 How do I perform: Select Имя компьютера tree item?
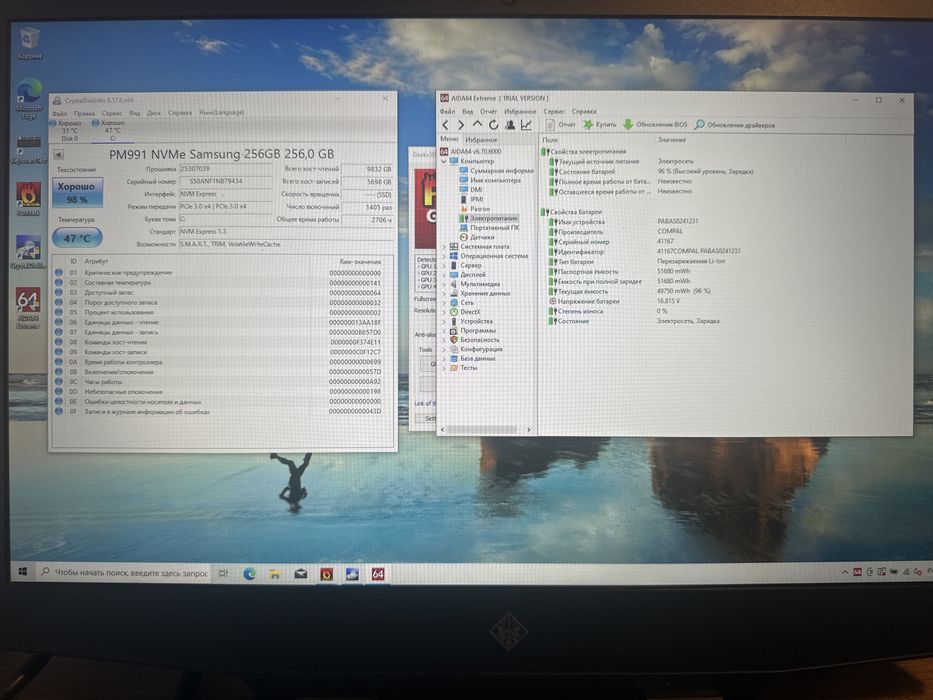(490, 180)
